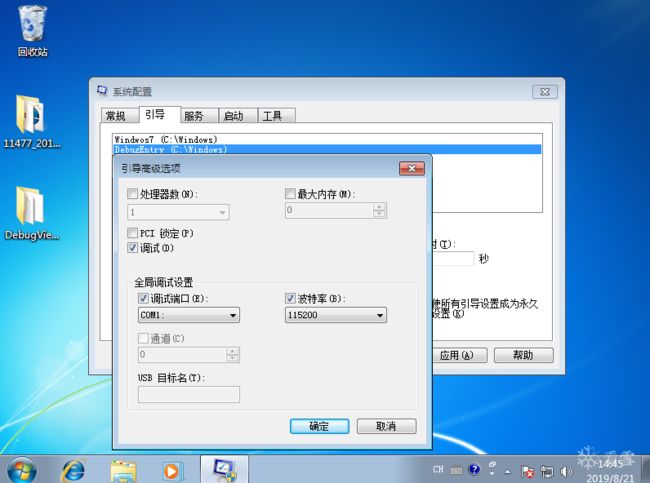
Task: Close the boot advanced options dialog
Action: click(x=412, y=168)
